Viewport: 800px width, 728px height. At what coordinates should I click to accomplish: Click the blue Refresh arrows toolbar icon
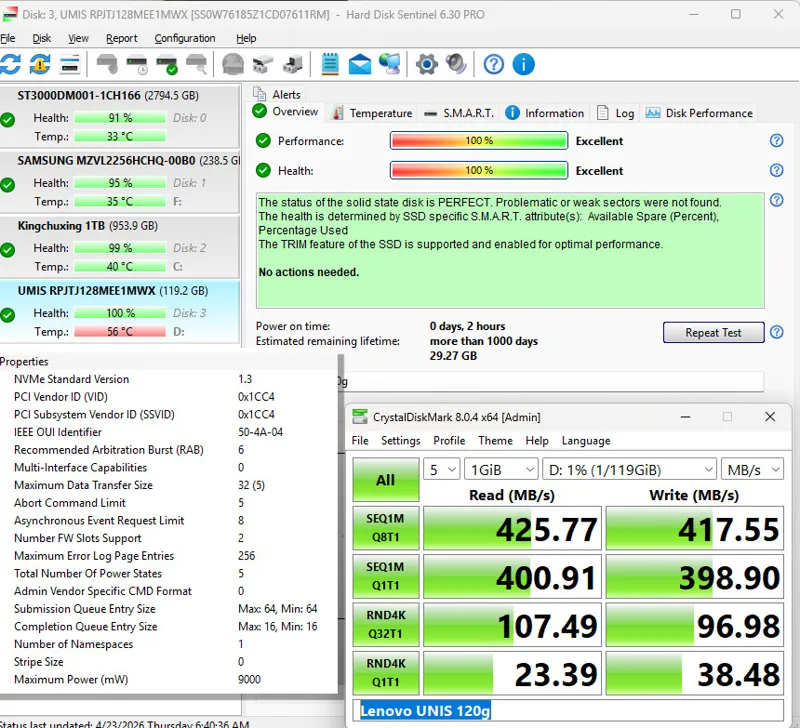[10, 64]
